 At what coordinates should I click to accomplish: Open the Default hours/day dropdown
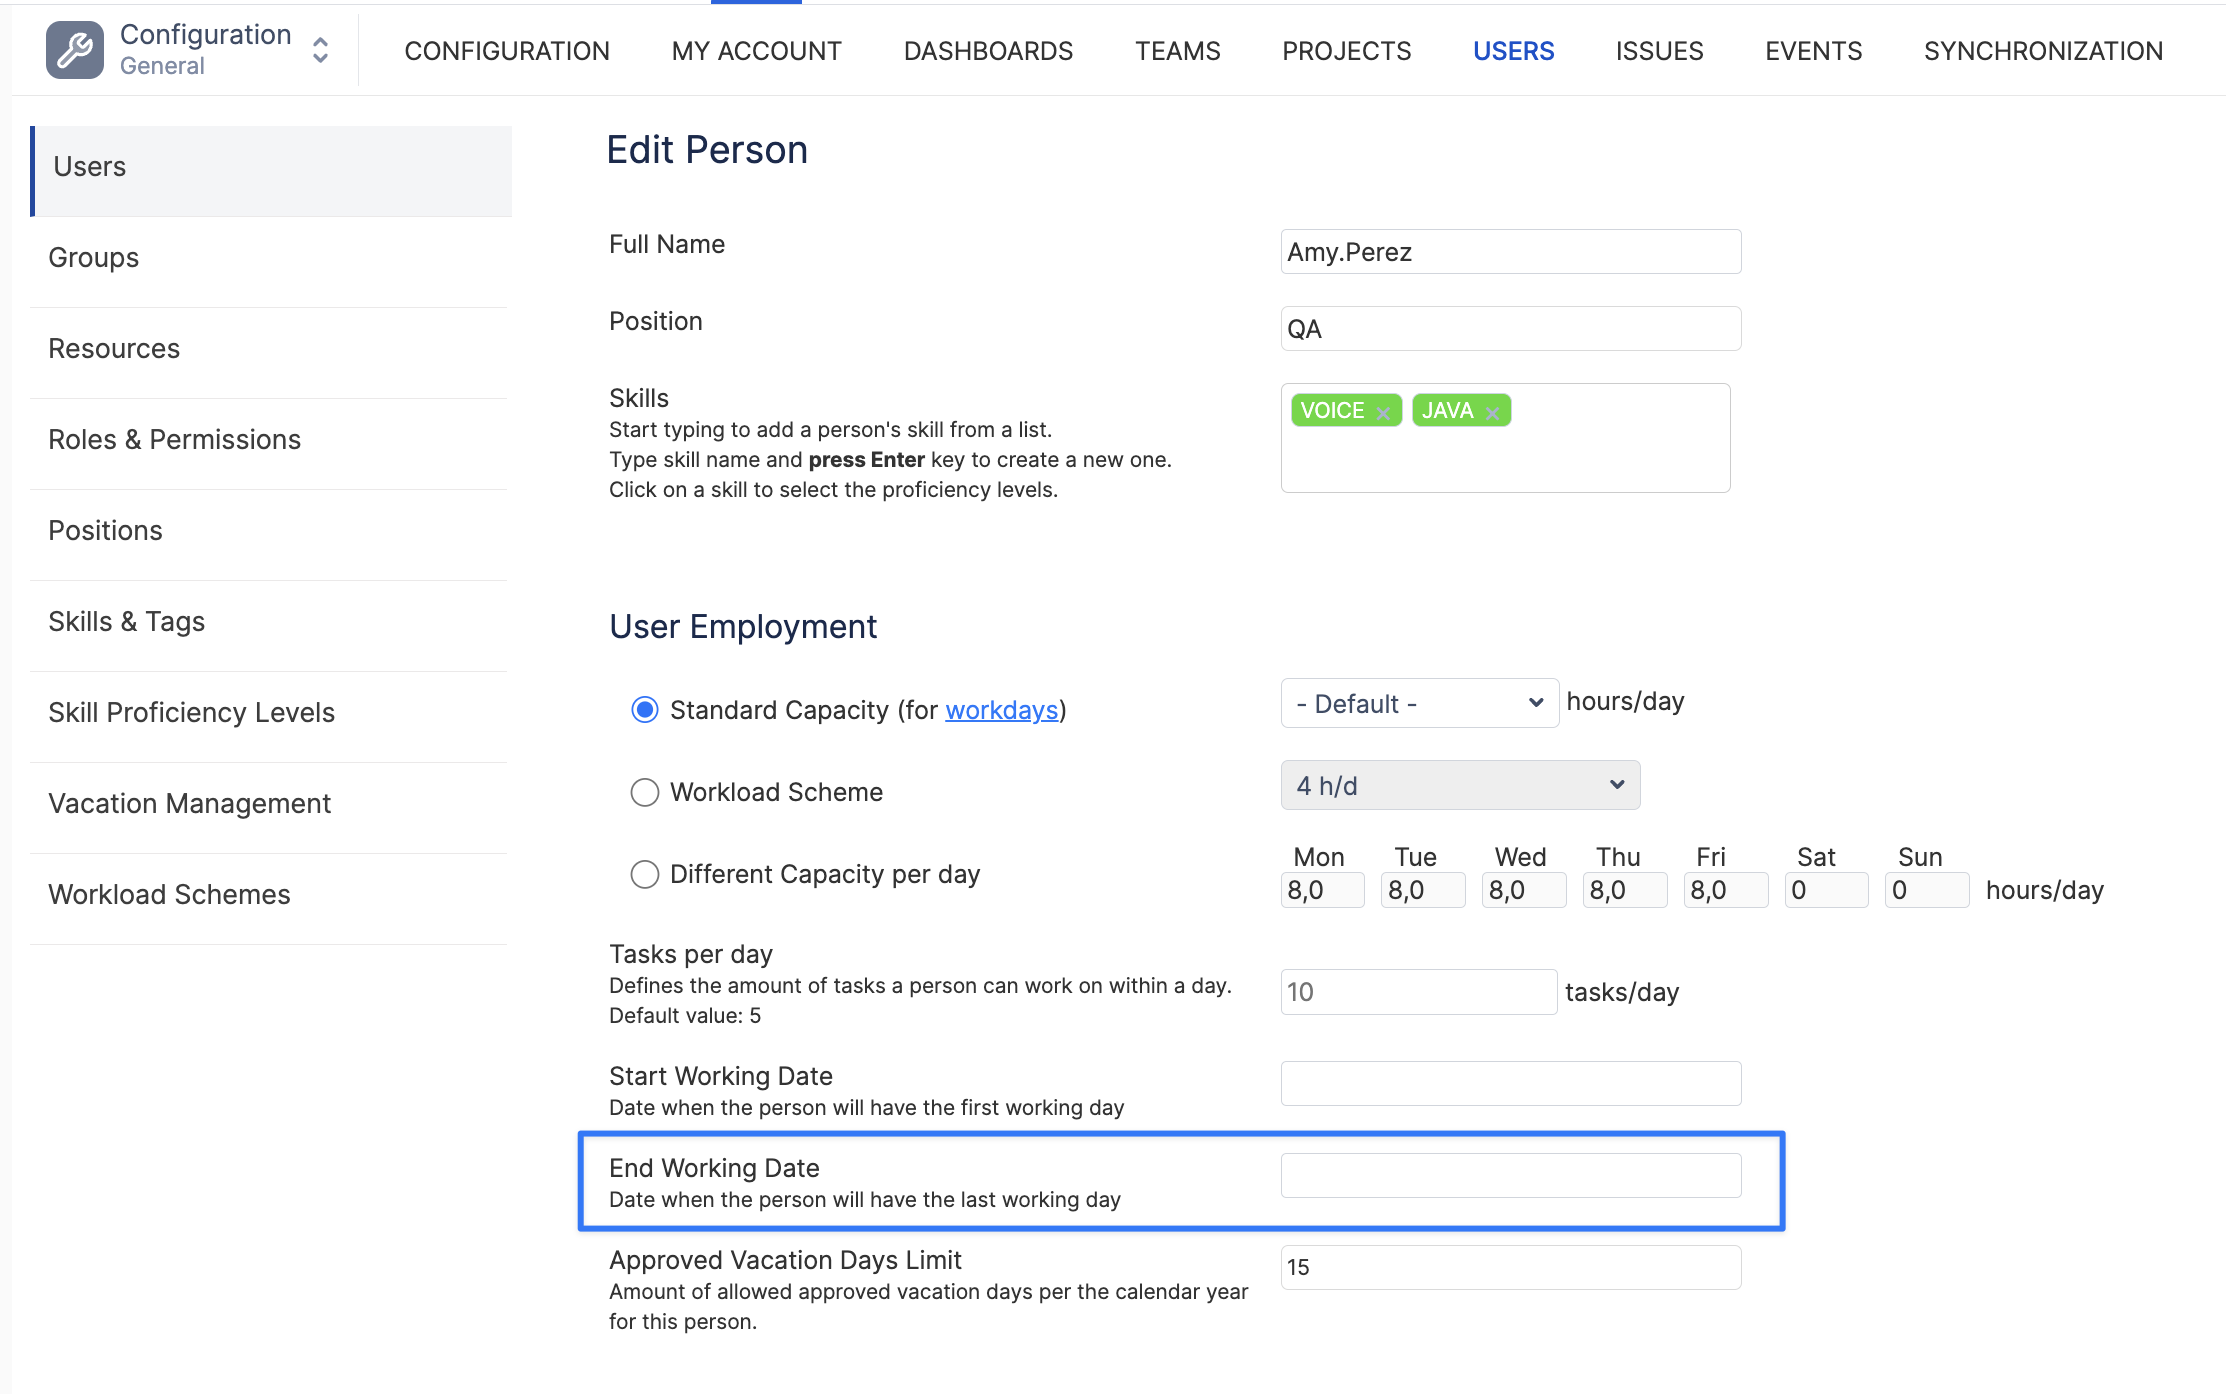point(1418,703)
